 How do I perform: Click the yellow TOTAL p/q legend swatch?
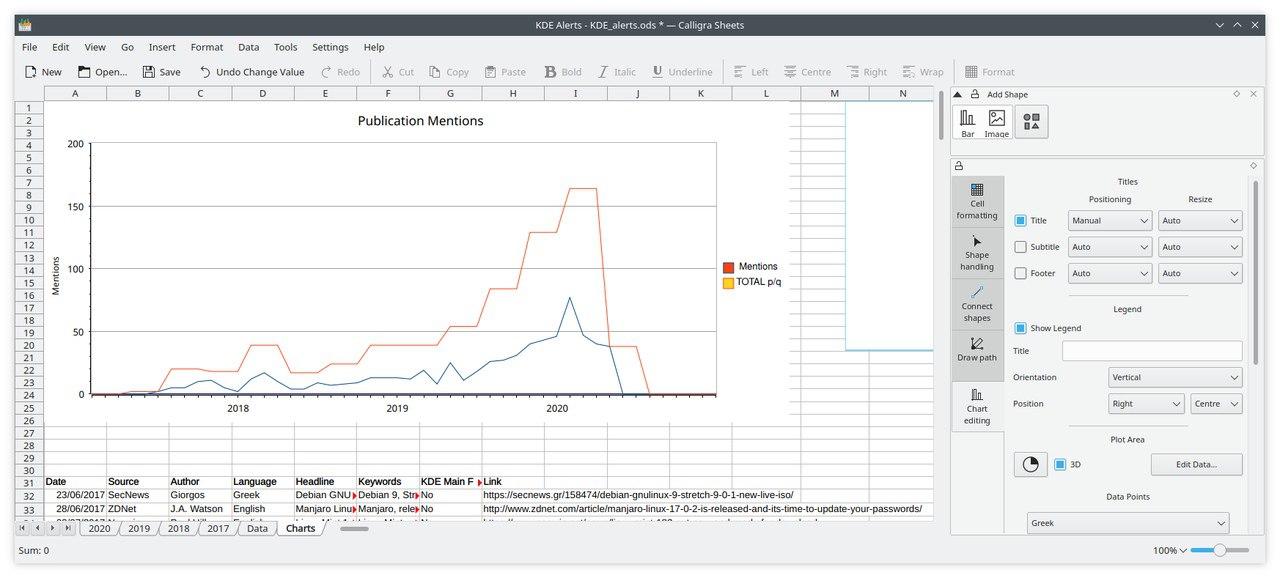728,283
